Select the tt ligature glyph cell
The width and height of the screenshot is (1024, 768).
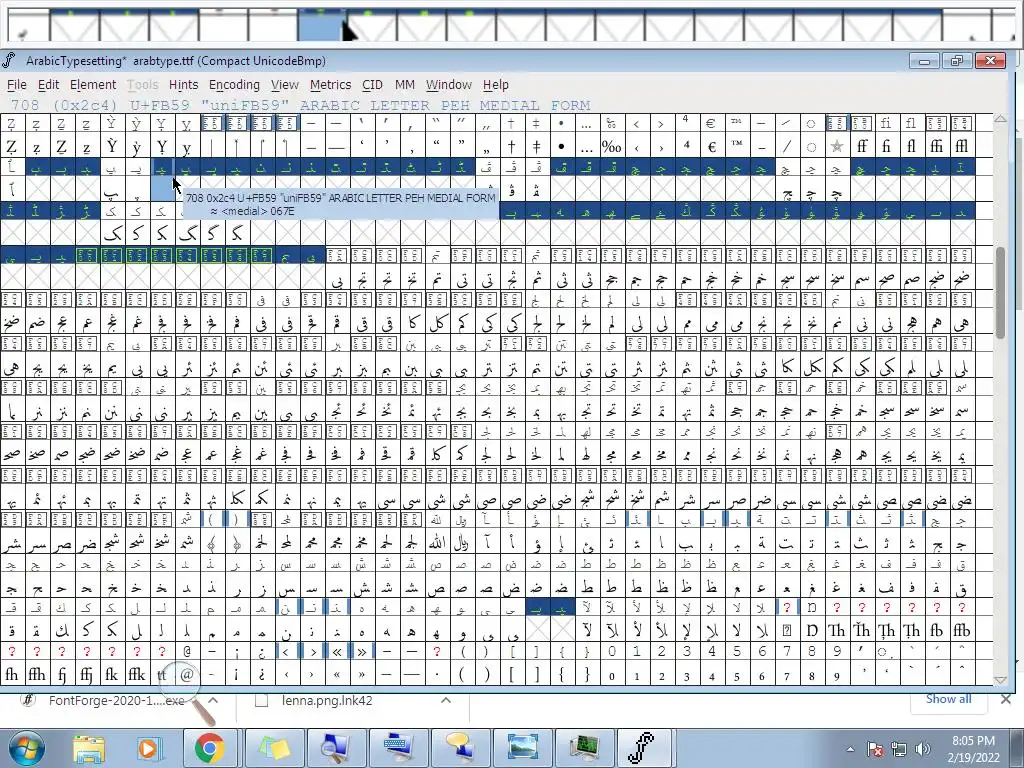(161, 674)
